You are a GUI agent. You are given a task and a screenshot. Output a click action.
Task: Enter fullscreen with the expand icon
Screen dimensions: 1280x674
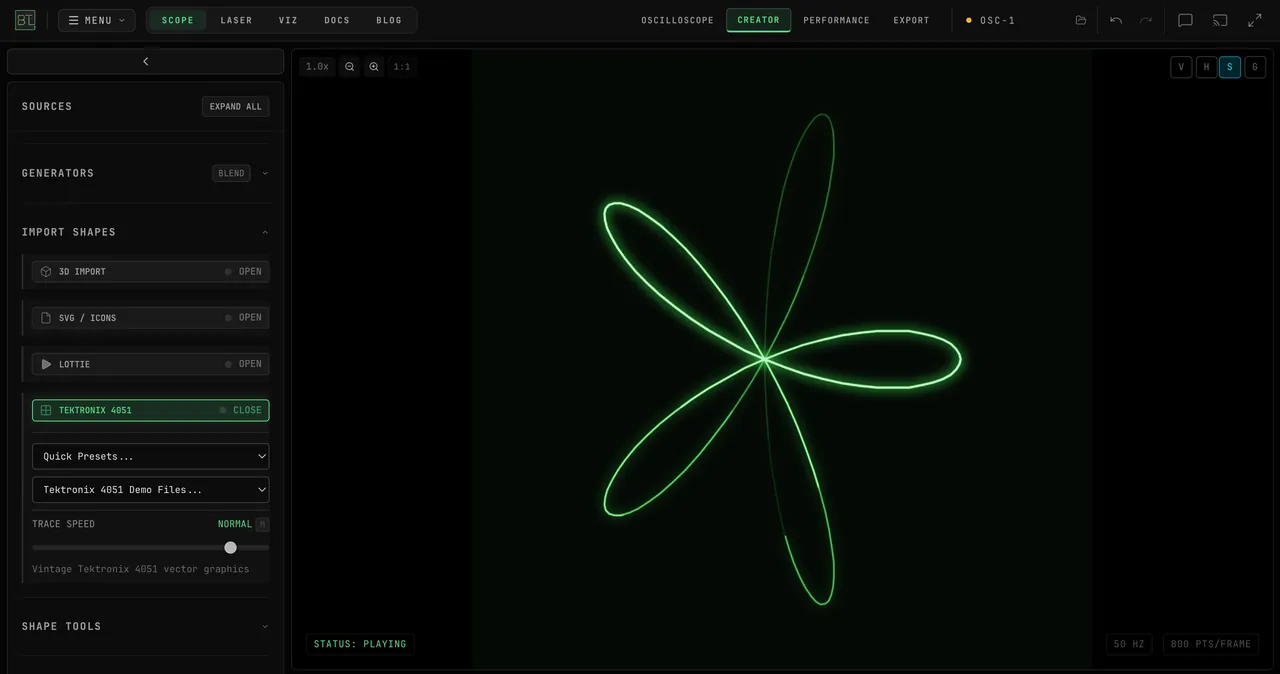(1255, 20)
